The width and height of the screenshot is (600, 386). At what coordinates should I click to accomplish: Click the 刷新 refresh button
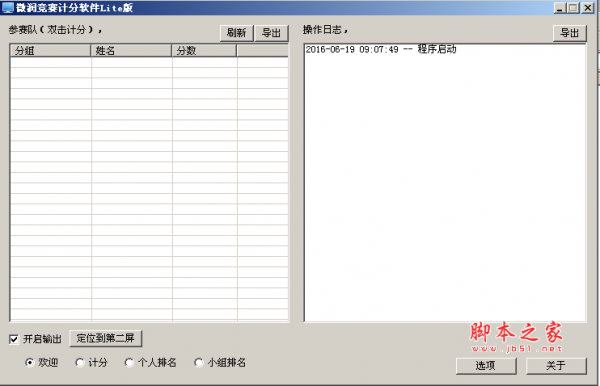point(236,33)
